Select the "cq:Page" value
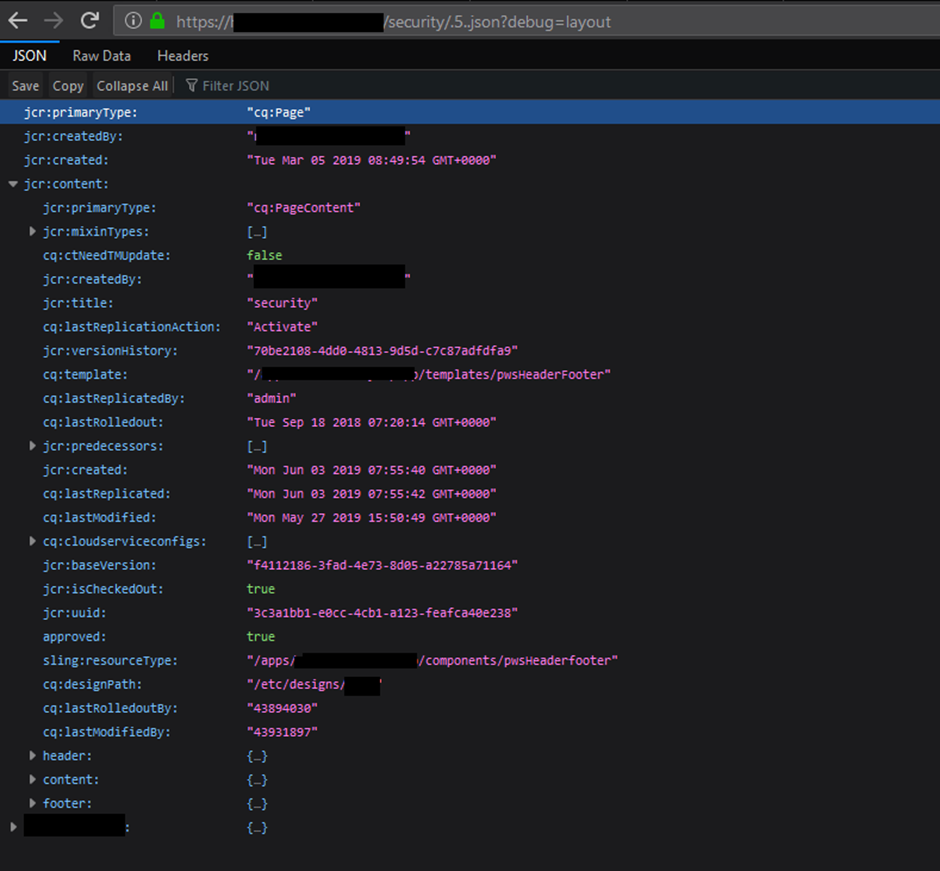This screenshot has height=871, width=940. [x=279, y=113]
